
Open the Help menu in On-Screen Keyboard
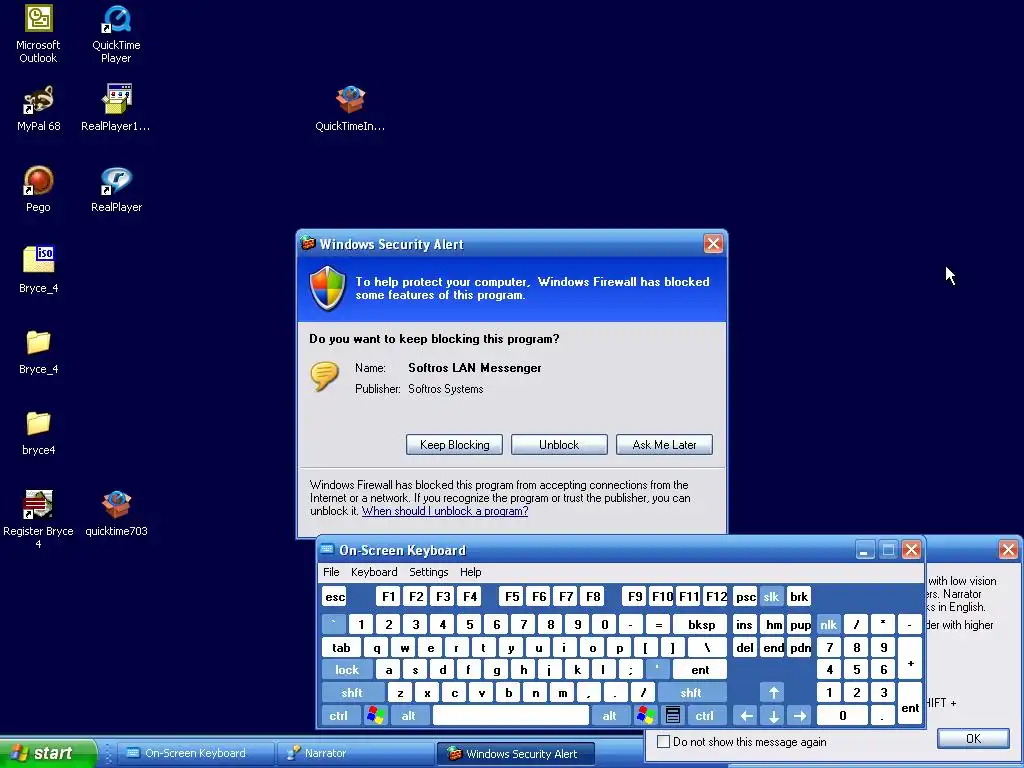click(x=470, y=572)
